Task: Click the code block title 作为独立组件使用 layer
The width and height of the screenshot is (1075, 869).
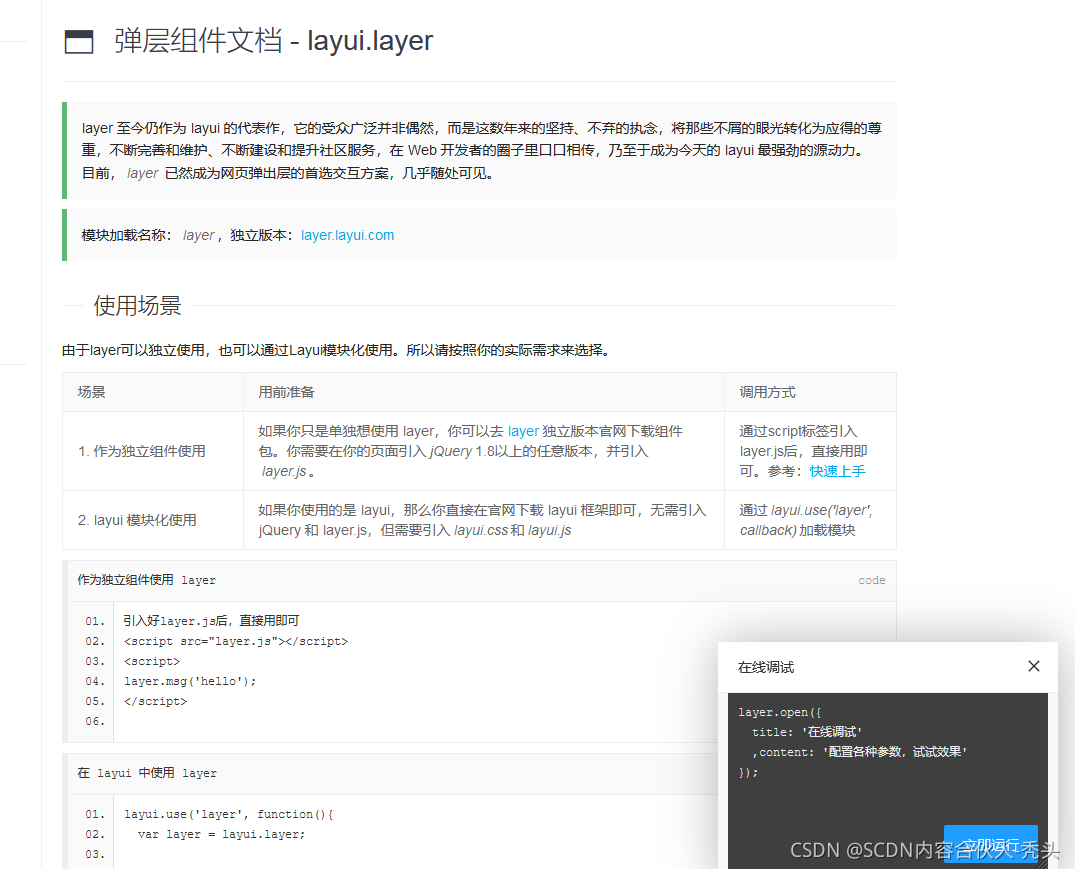Action: pyautogui.click(x=146, y=580)
